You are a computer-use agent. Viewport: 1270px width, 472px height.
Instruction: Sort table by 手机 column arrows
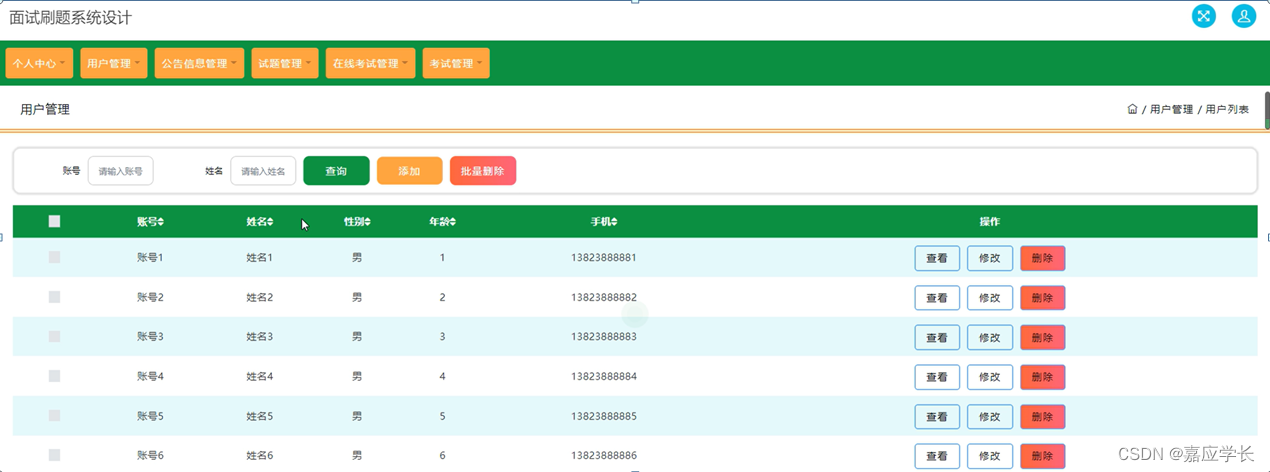click(x=614, y=222)
